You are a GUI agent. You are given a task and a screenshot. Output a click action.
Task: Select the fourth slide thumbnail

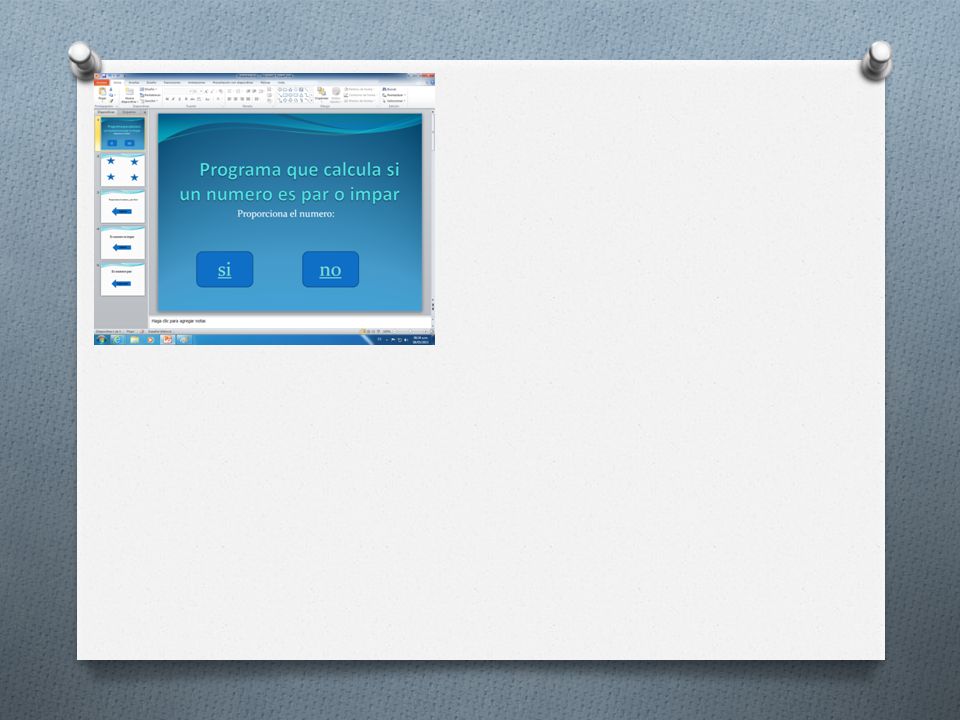point(123,243)
